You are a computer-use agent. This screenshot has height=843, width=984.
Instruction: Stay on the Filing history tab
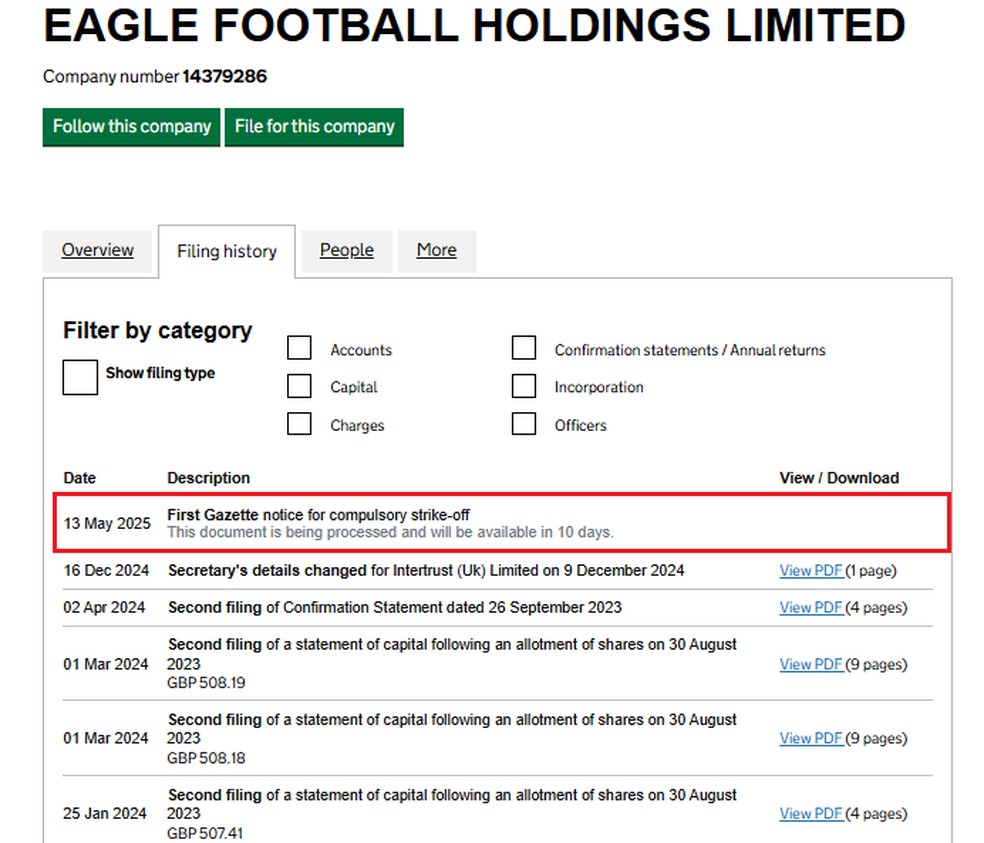click(226, 251)
